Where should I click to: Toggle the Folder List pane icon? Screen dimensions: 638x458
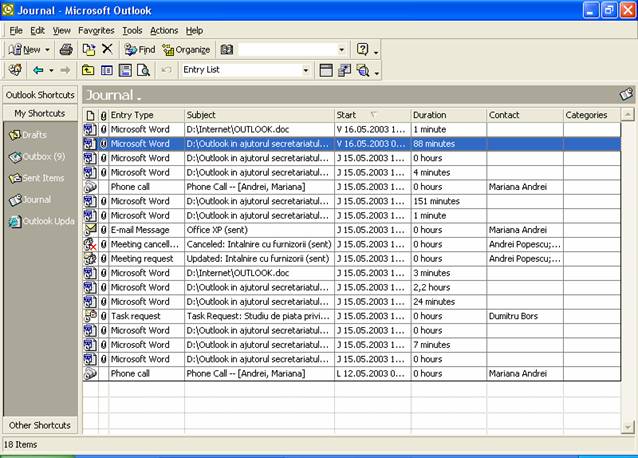tap(107, 70)
